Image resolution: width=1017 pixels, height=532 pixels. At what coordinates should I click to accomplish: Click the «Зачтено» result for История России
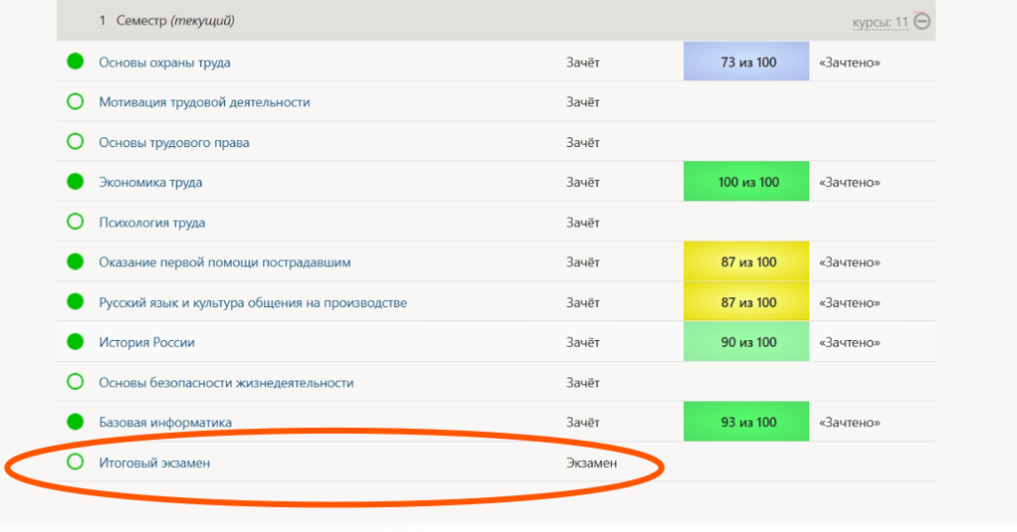(x=849, y=343)
